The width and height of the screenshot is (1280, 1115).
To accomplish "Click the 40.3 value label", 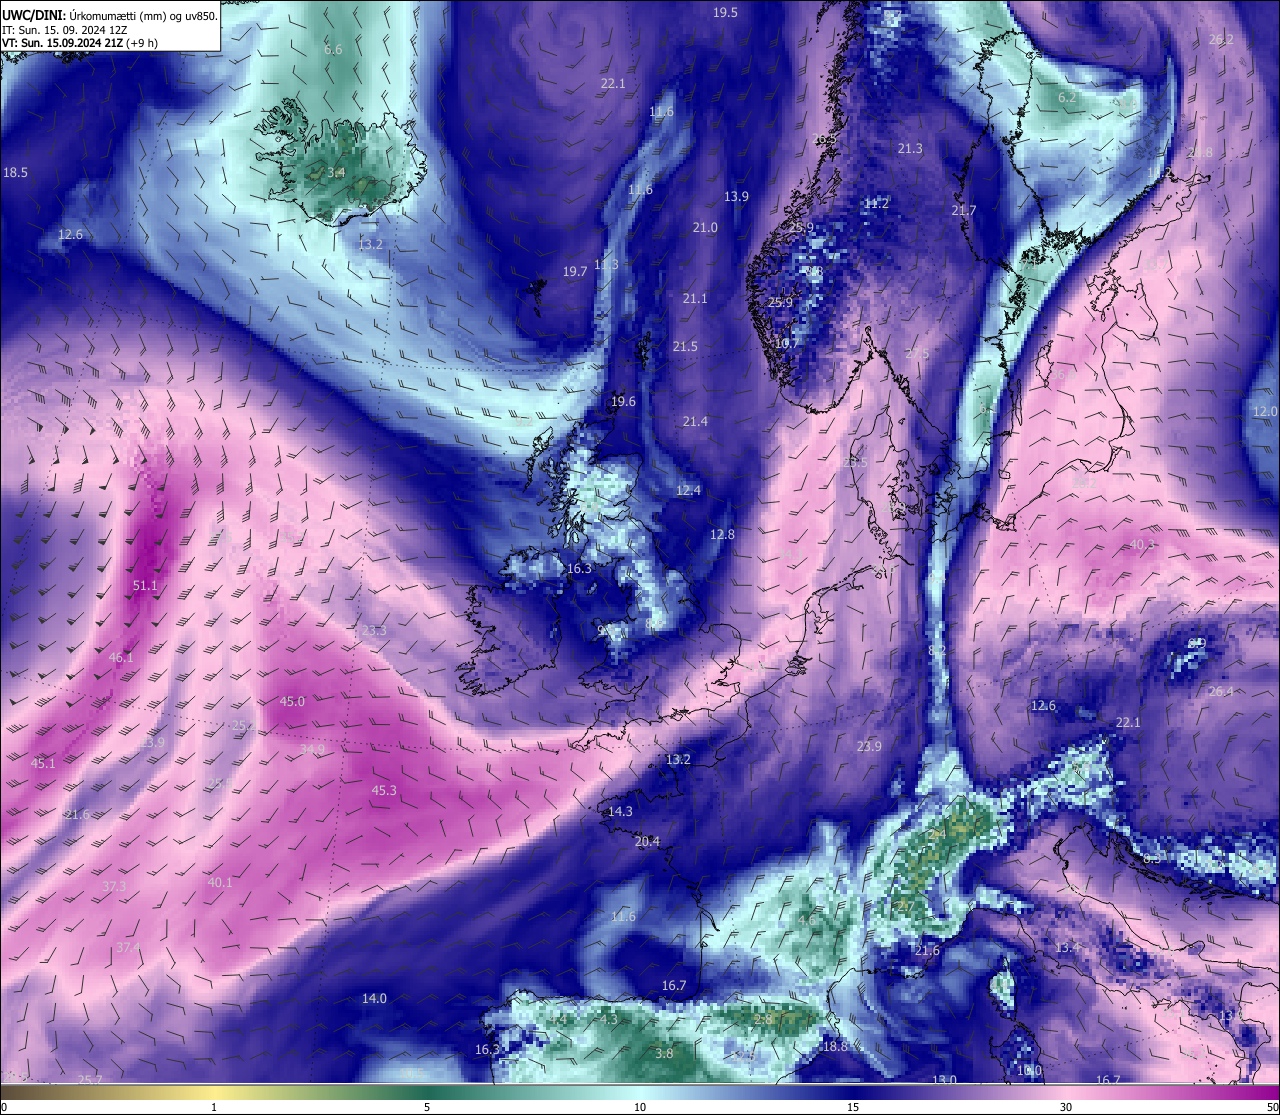I will [1142, 544].
